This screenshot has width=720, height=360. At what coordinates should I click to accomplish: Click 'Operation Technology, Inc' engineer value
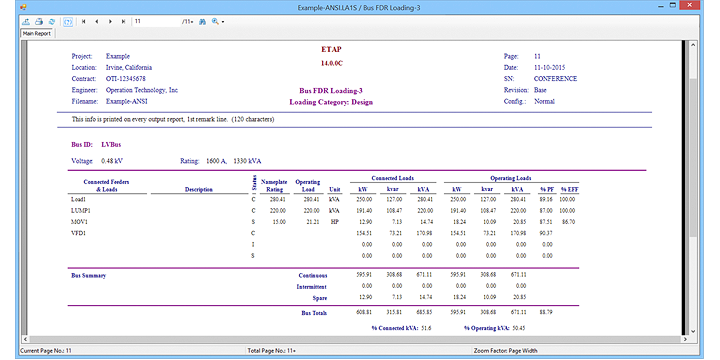[142, 90]
